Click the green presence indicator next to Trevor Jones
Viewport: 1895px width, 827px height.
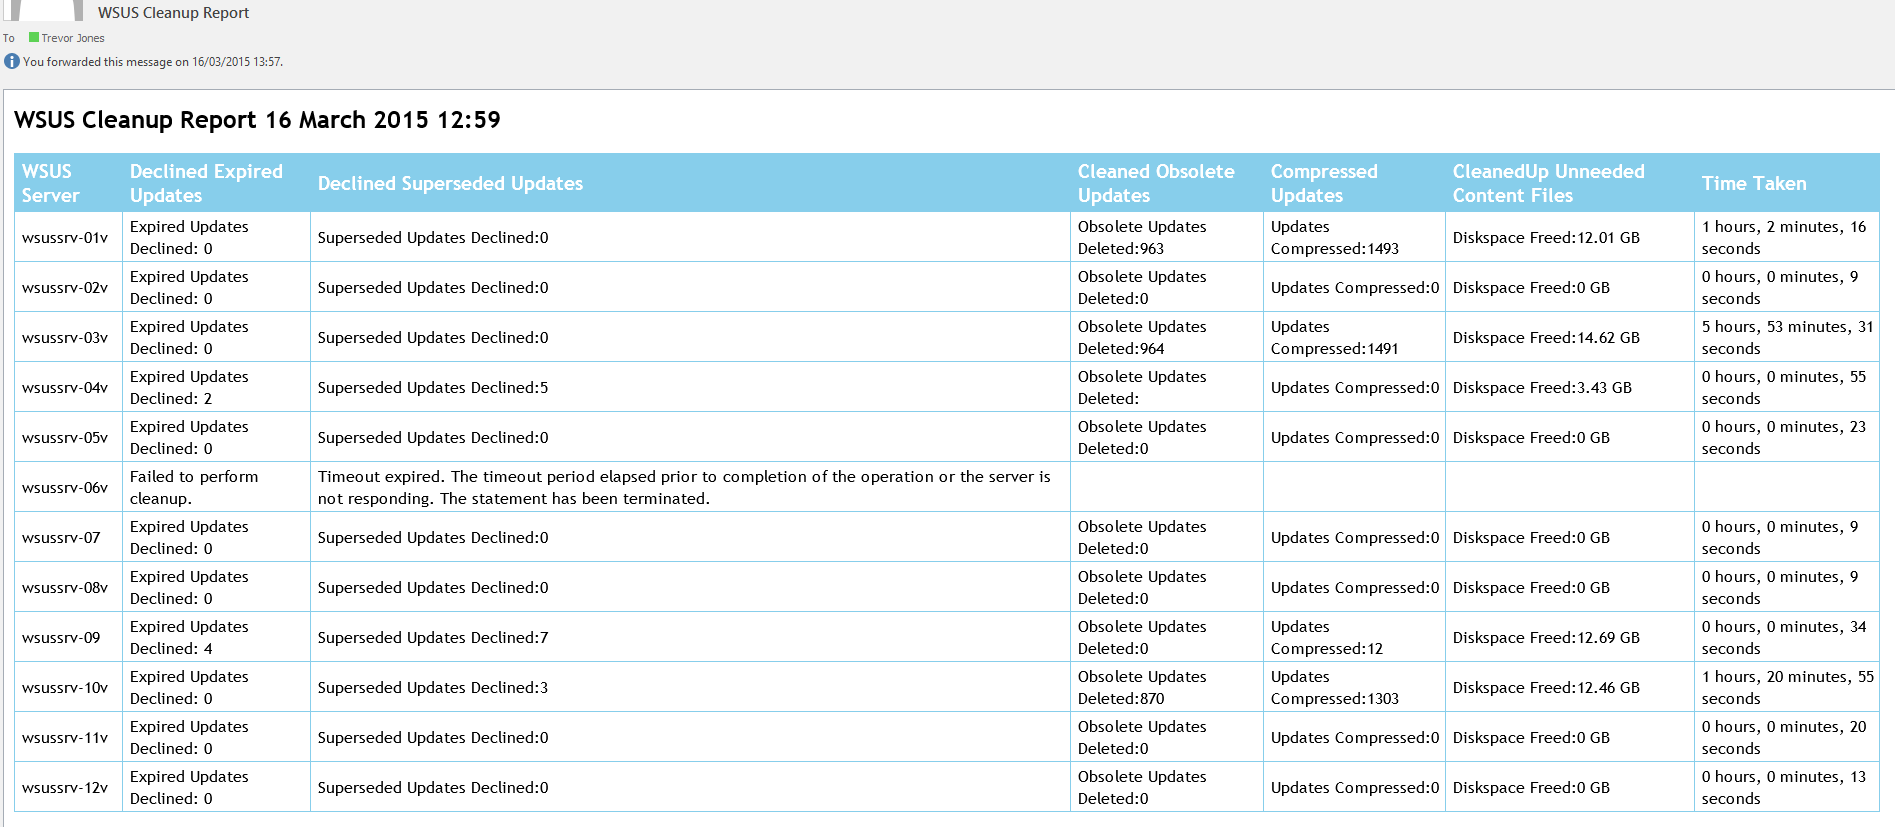tap(34, 38)
